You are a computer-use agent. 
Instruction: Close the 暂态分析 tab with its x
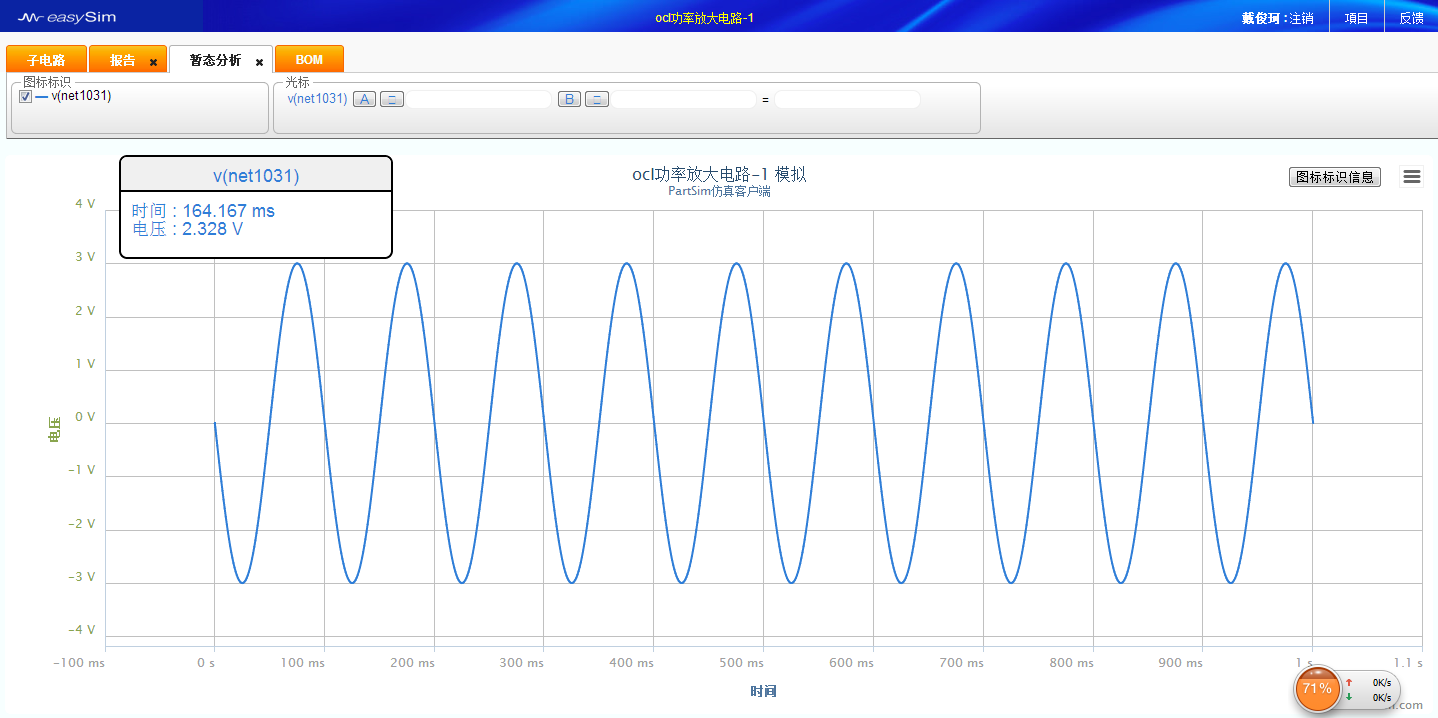point(259,62)
